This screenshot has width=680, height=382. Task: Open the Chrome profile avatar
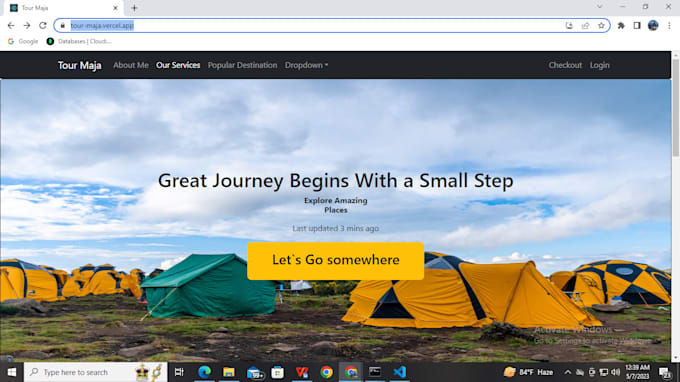pos(653,26)
